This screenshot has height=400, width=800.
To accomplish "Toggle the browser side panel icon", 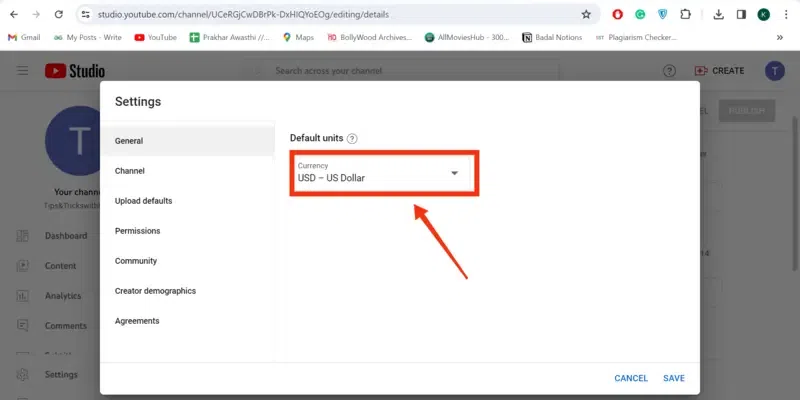I will [x=741, y=14].
